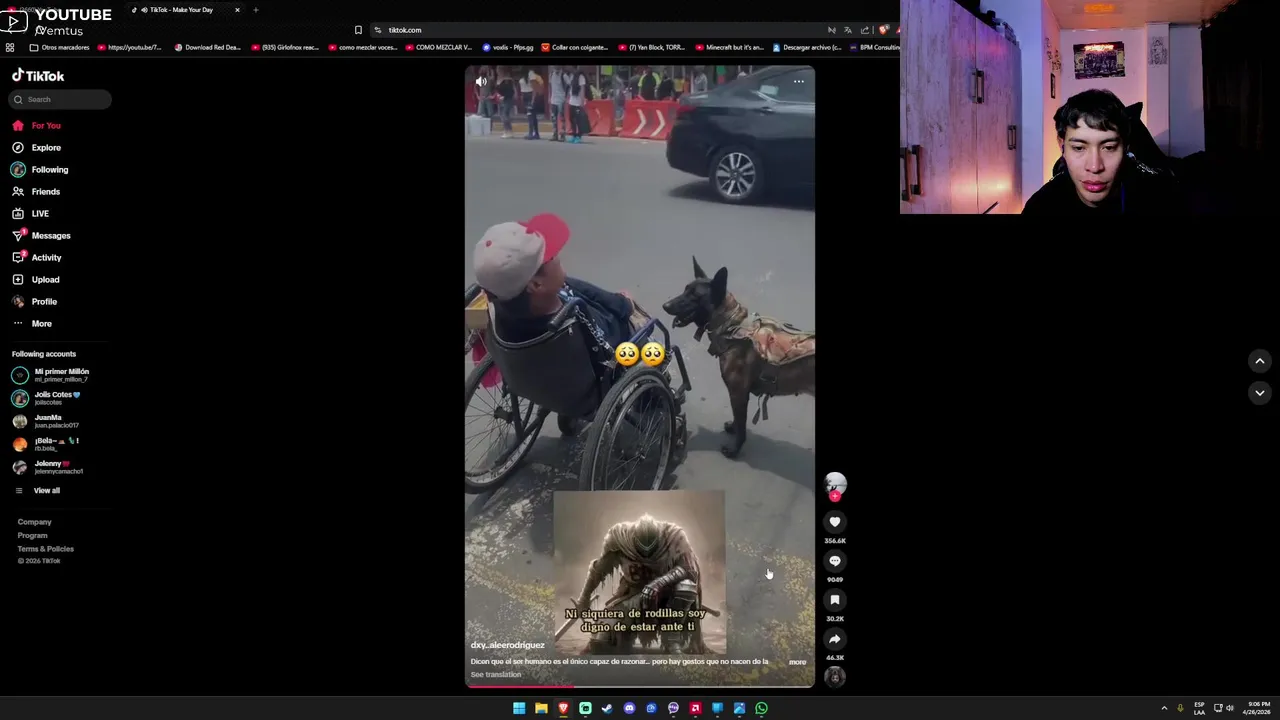This screenshot has width=1280, height=720.
Task: Click the TikTok logo
Action: (38, 76)
